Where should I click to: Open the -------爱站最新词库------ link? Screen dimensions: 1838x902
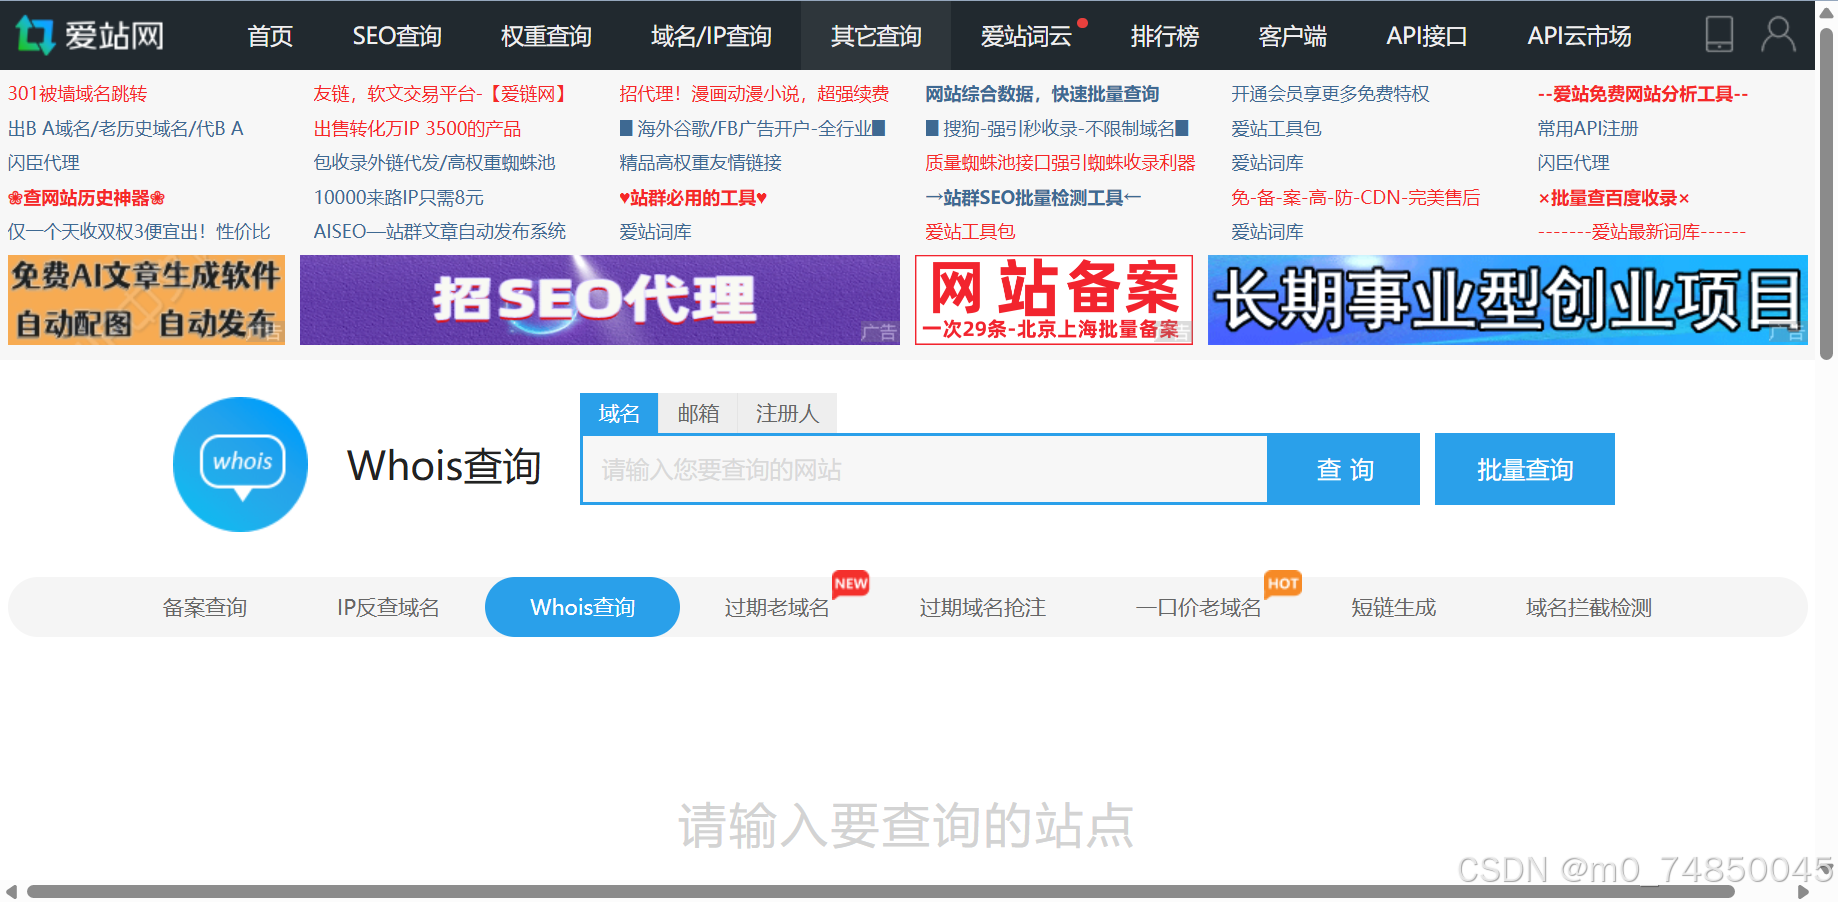tap(1641, 231)
